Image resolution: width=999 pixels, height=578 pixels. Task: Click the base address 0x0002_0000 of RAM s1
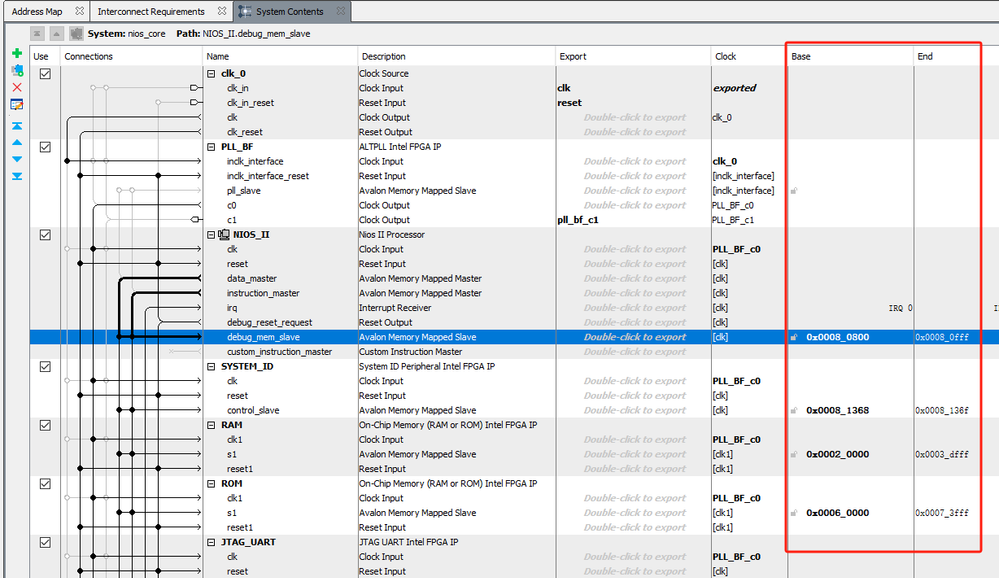click(x=837, y=454)
